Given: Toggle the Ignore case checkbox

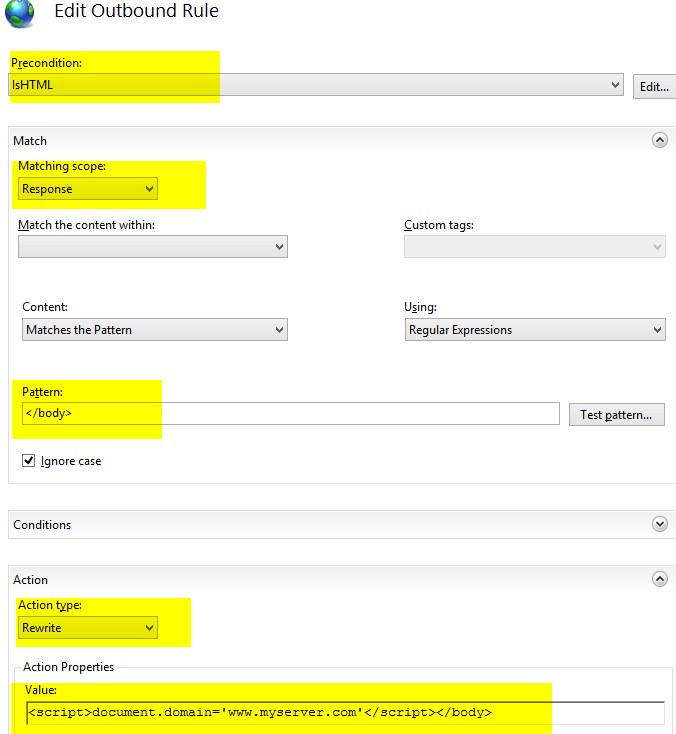Looking at the screenshot, I should click(29, 461).
